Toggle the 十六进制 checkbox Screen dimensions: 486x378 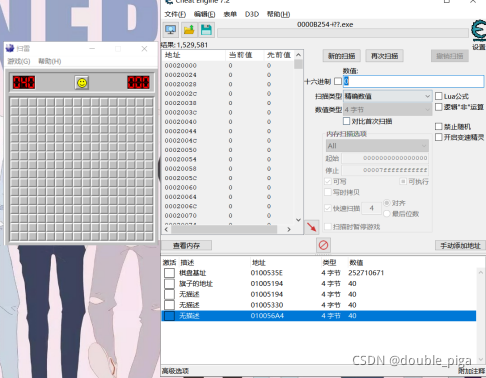pyautogui.click(x=338, y=81)
